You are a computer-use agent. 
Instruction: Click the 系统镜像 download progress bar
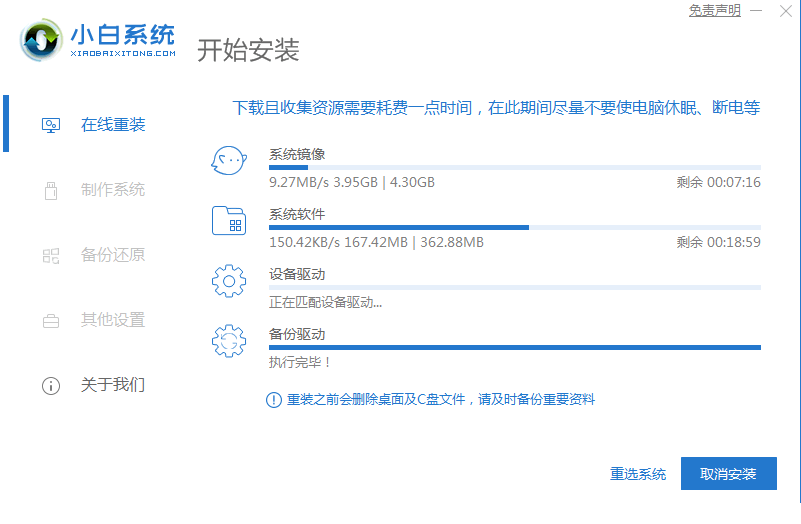coord(514,168)
